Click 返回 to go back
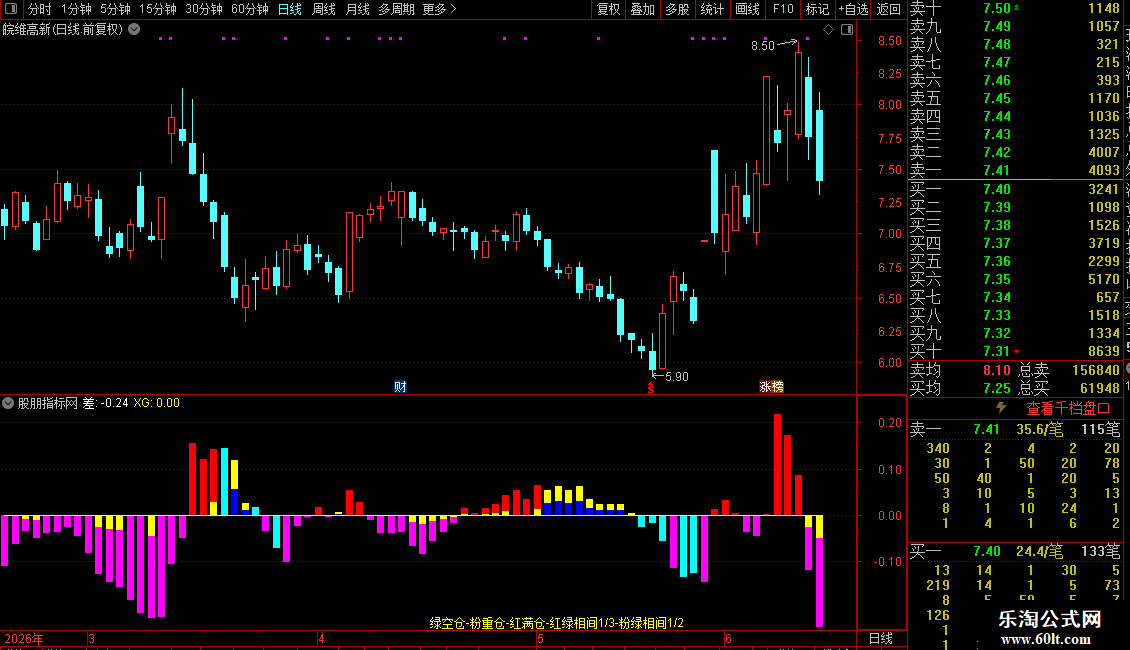 (889, 9)
